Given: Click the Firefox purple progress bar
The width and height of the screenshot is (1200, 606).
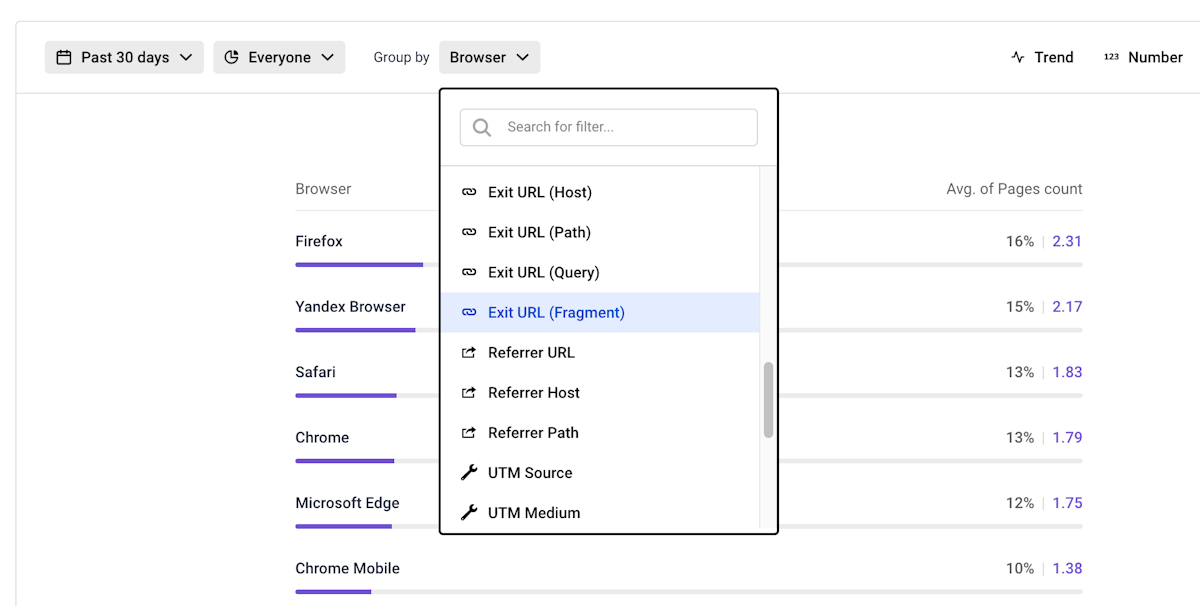Looking at the screenshot, I should coord(359,265).
